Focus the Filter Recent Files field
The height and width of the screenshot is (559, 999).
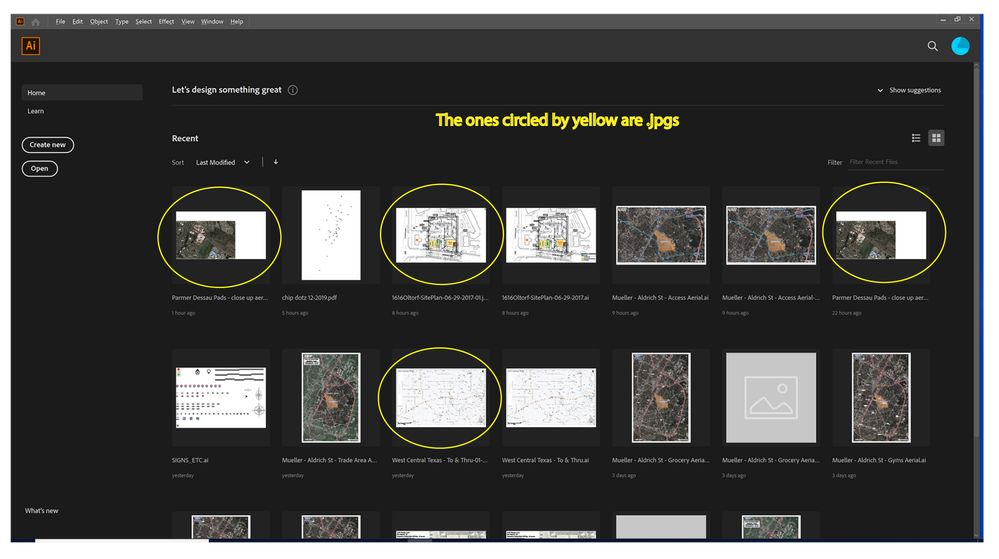[895, 162]
